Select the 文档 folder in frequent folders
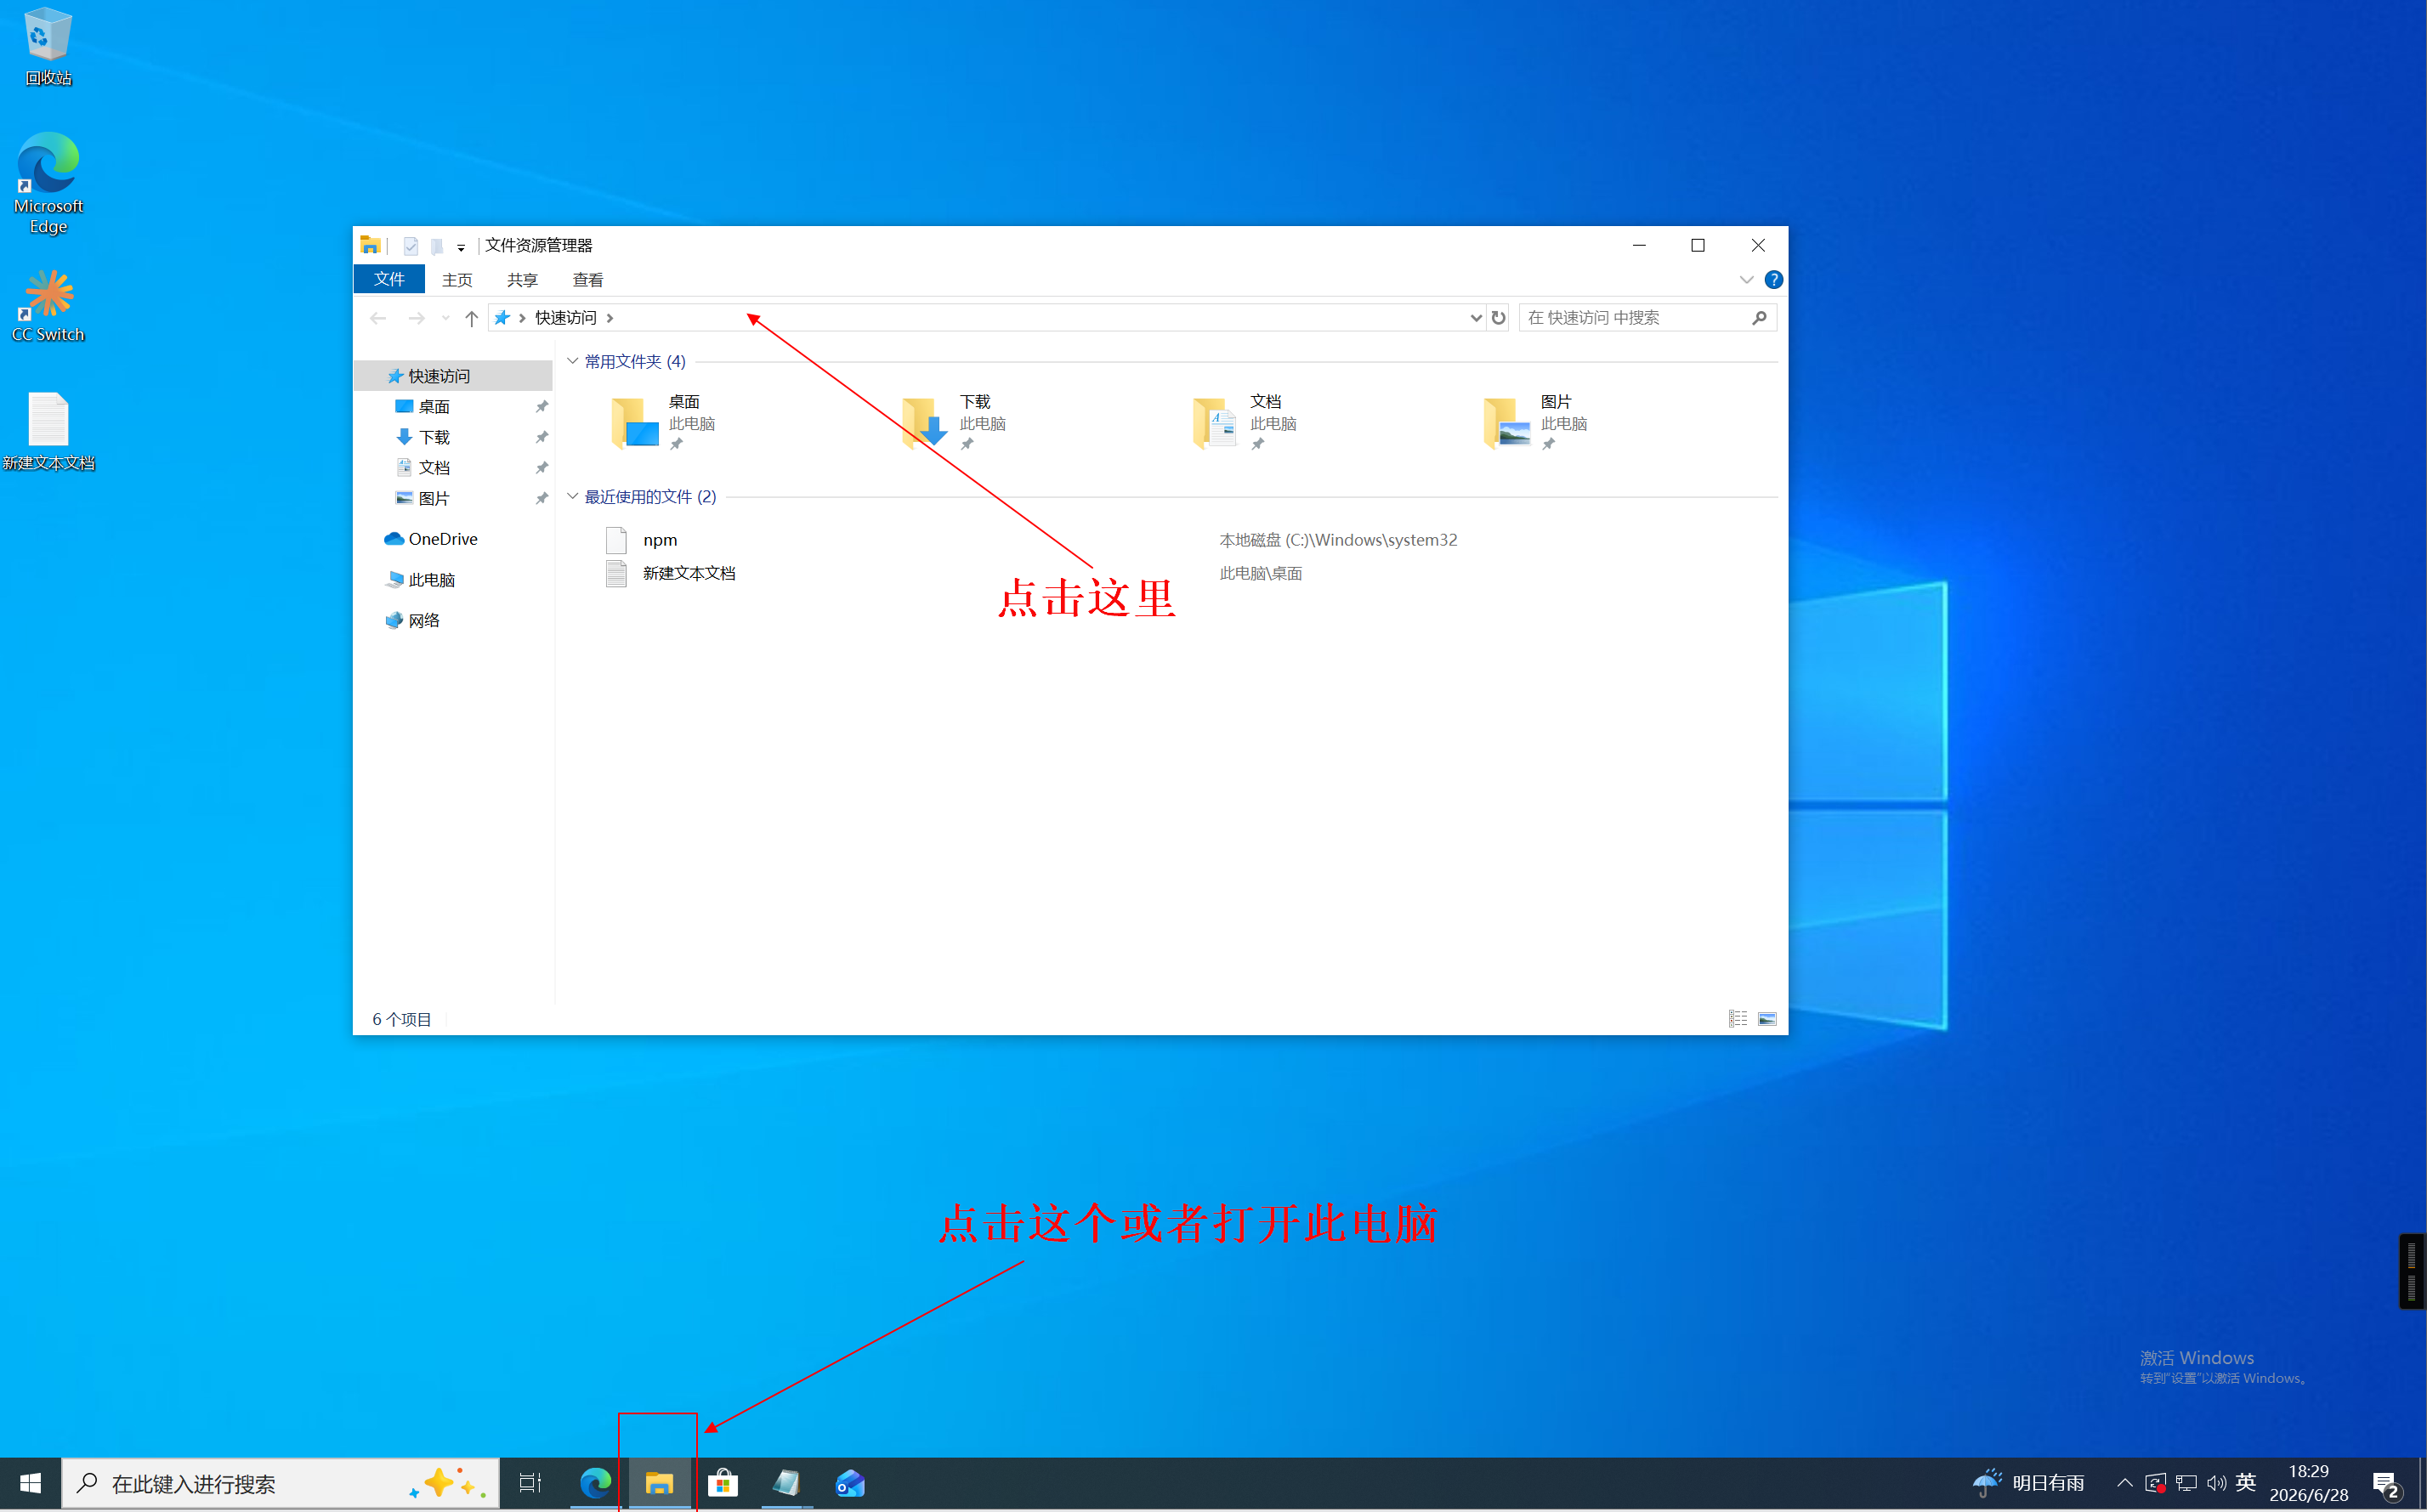The image size is (2427, 1512). point(1246,421)
